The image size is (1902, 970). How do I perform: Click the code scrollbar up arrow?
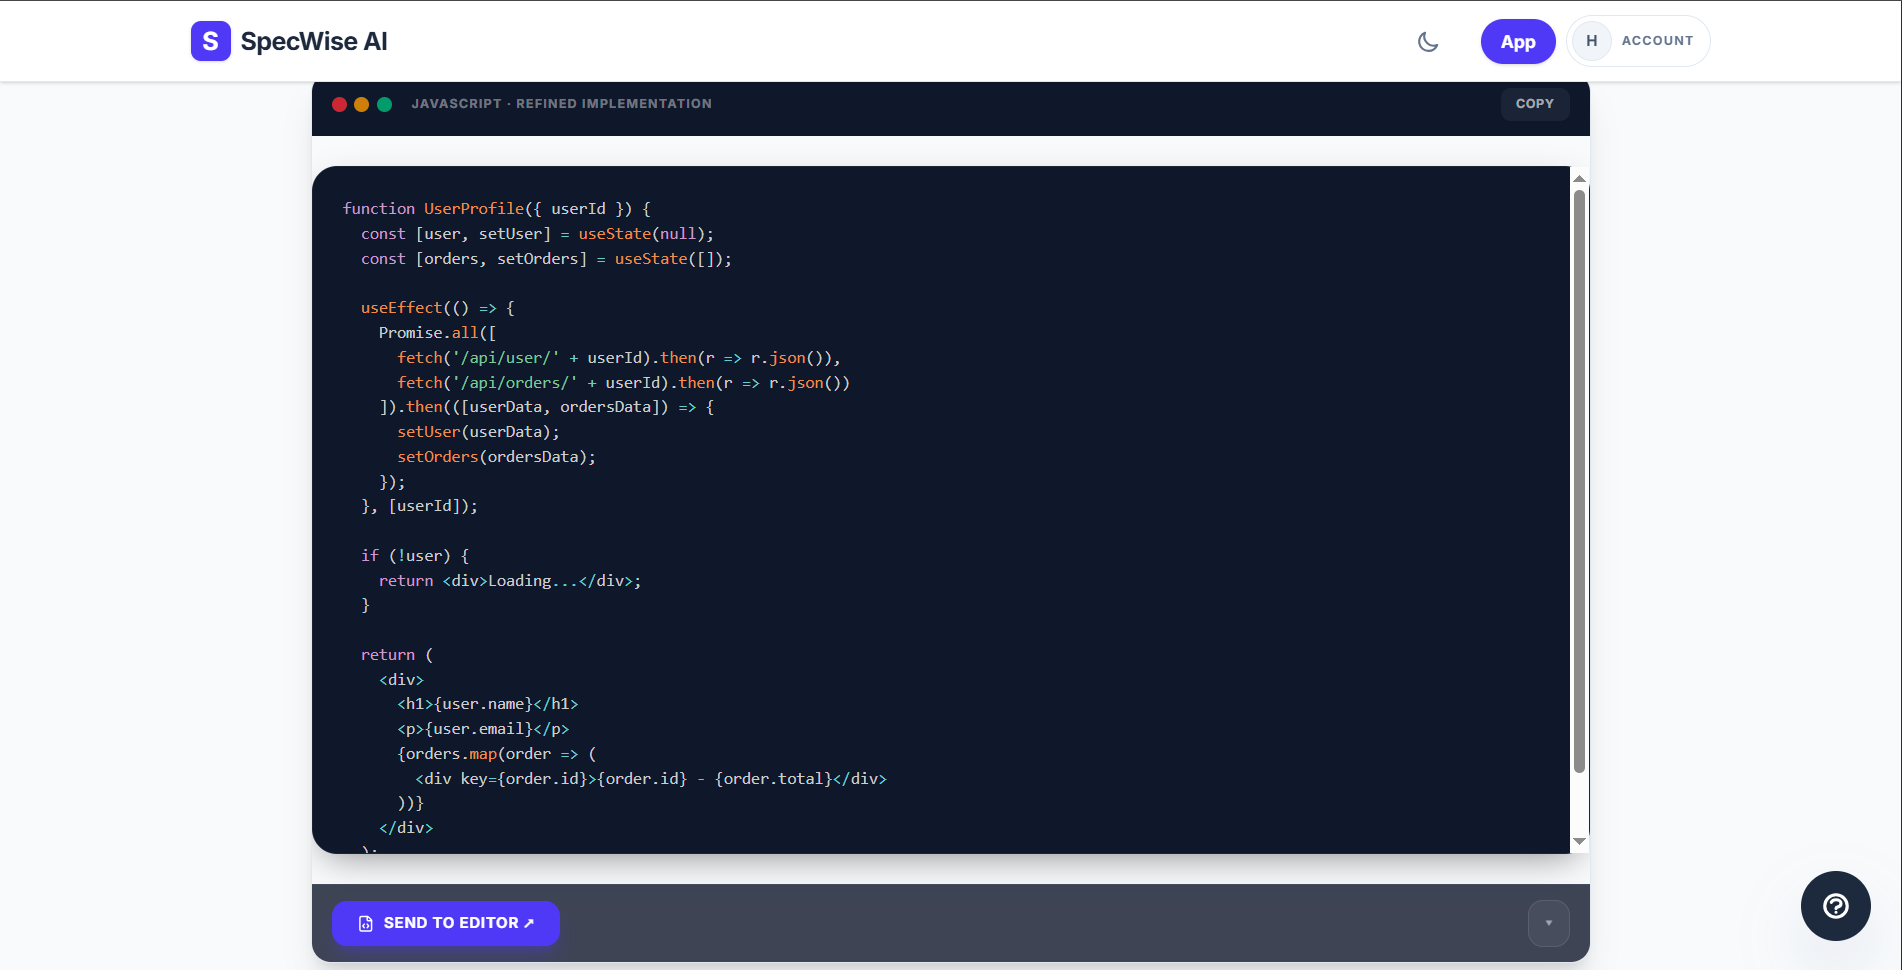(x=1579, y=179)
